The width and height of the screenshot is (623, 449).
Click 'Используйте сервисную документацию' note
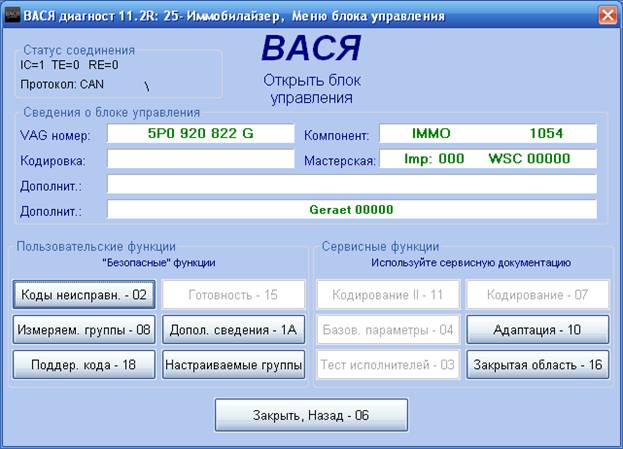(x=471, y=263)
